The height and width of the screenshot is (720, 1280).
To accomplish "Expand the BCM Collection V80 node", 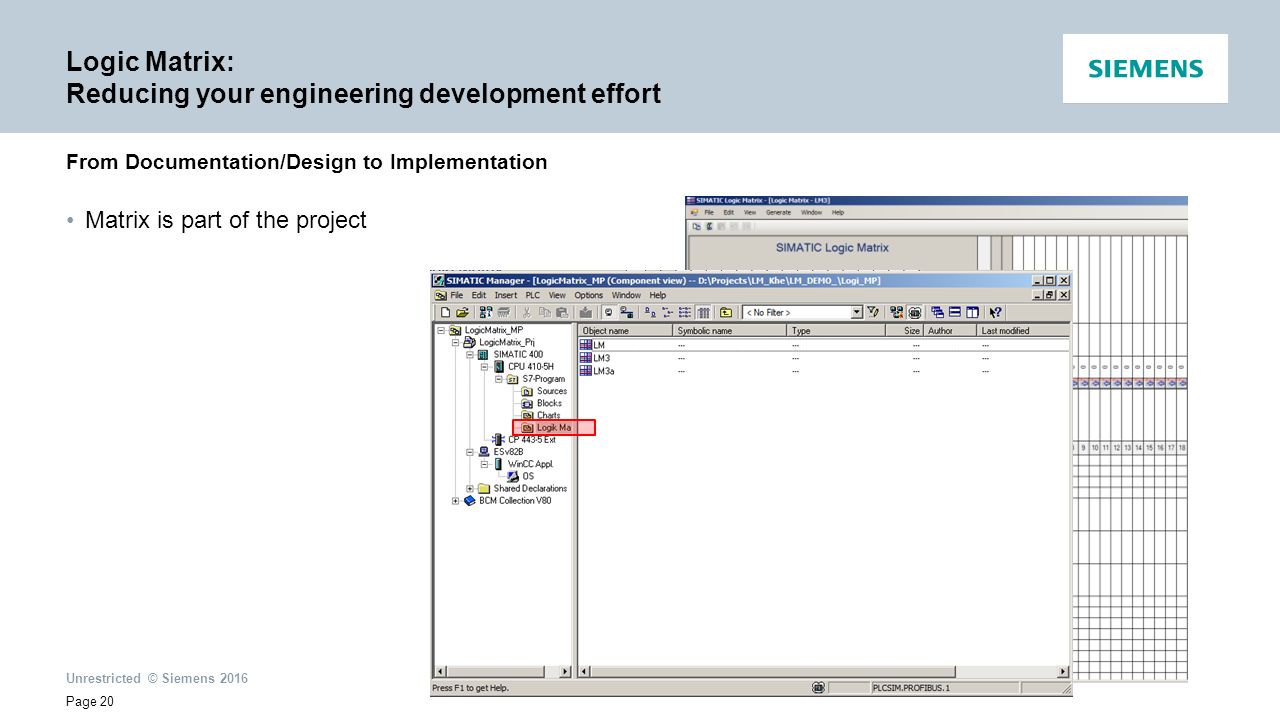I will point(455,500).
